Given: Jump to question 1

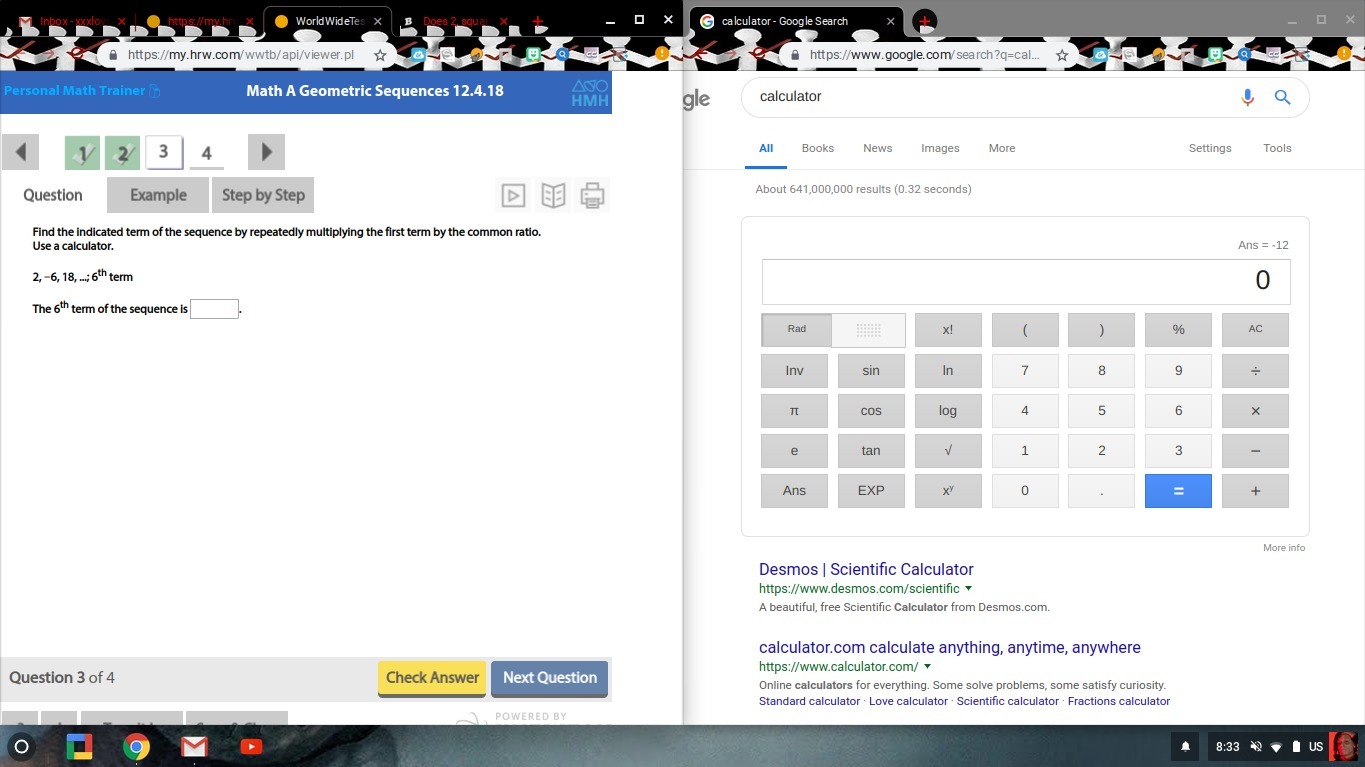Looking at the screenshot, I should [x=83, y=153].
